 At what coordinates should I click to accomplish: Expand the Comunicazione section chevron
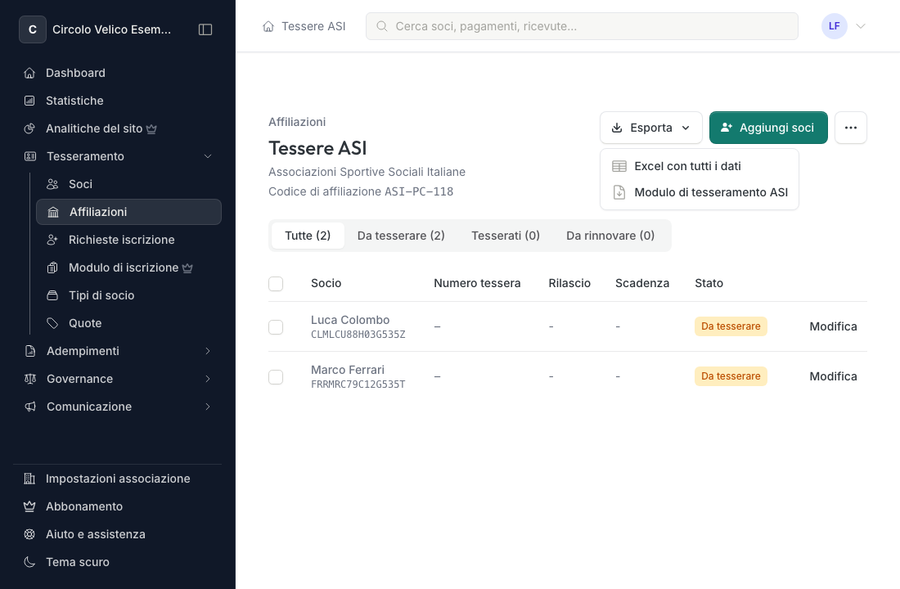pyautogui.click(x=208, y=406)
